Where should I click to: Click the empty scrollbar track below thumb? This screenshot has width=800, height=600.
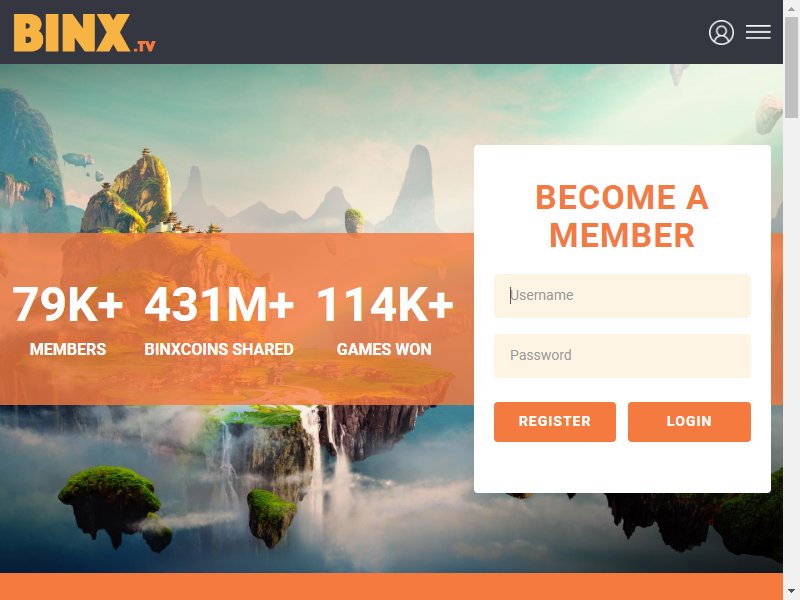click(x=791, y=351)
